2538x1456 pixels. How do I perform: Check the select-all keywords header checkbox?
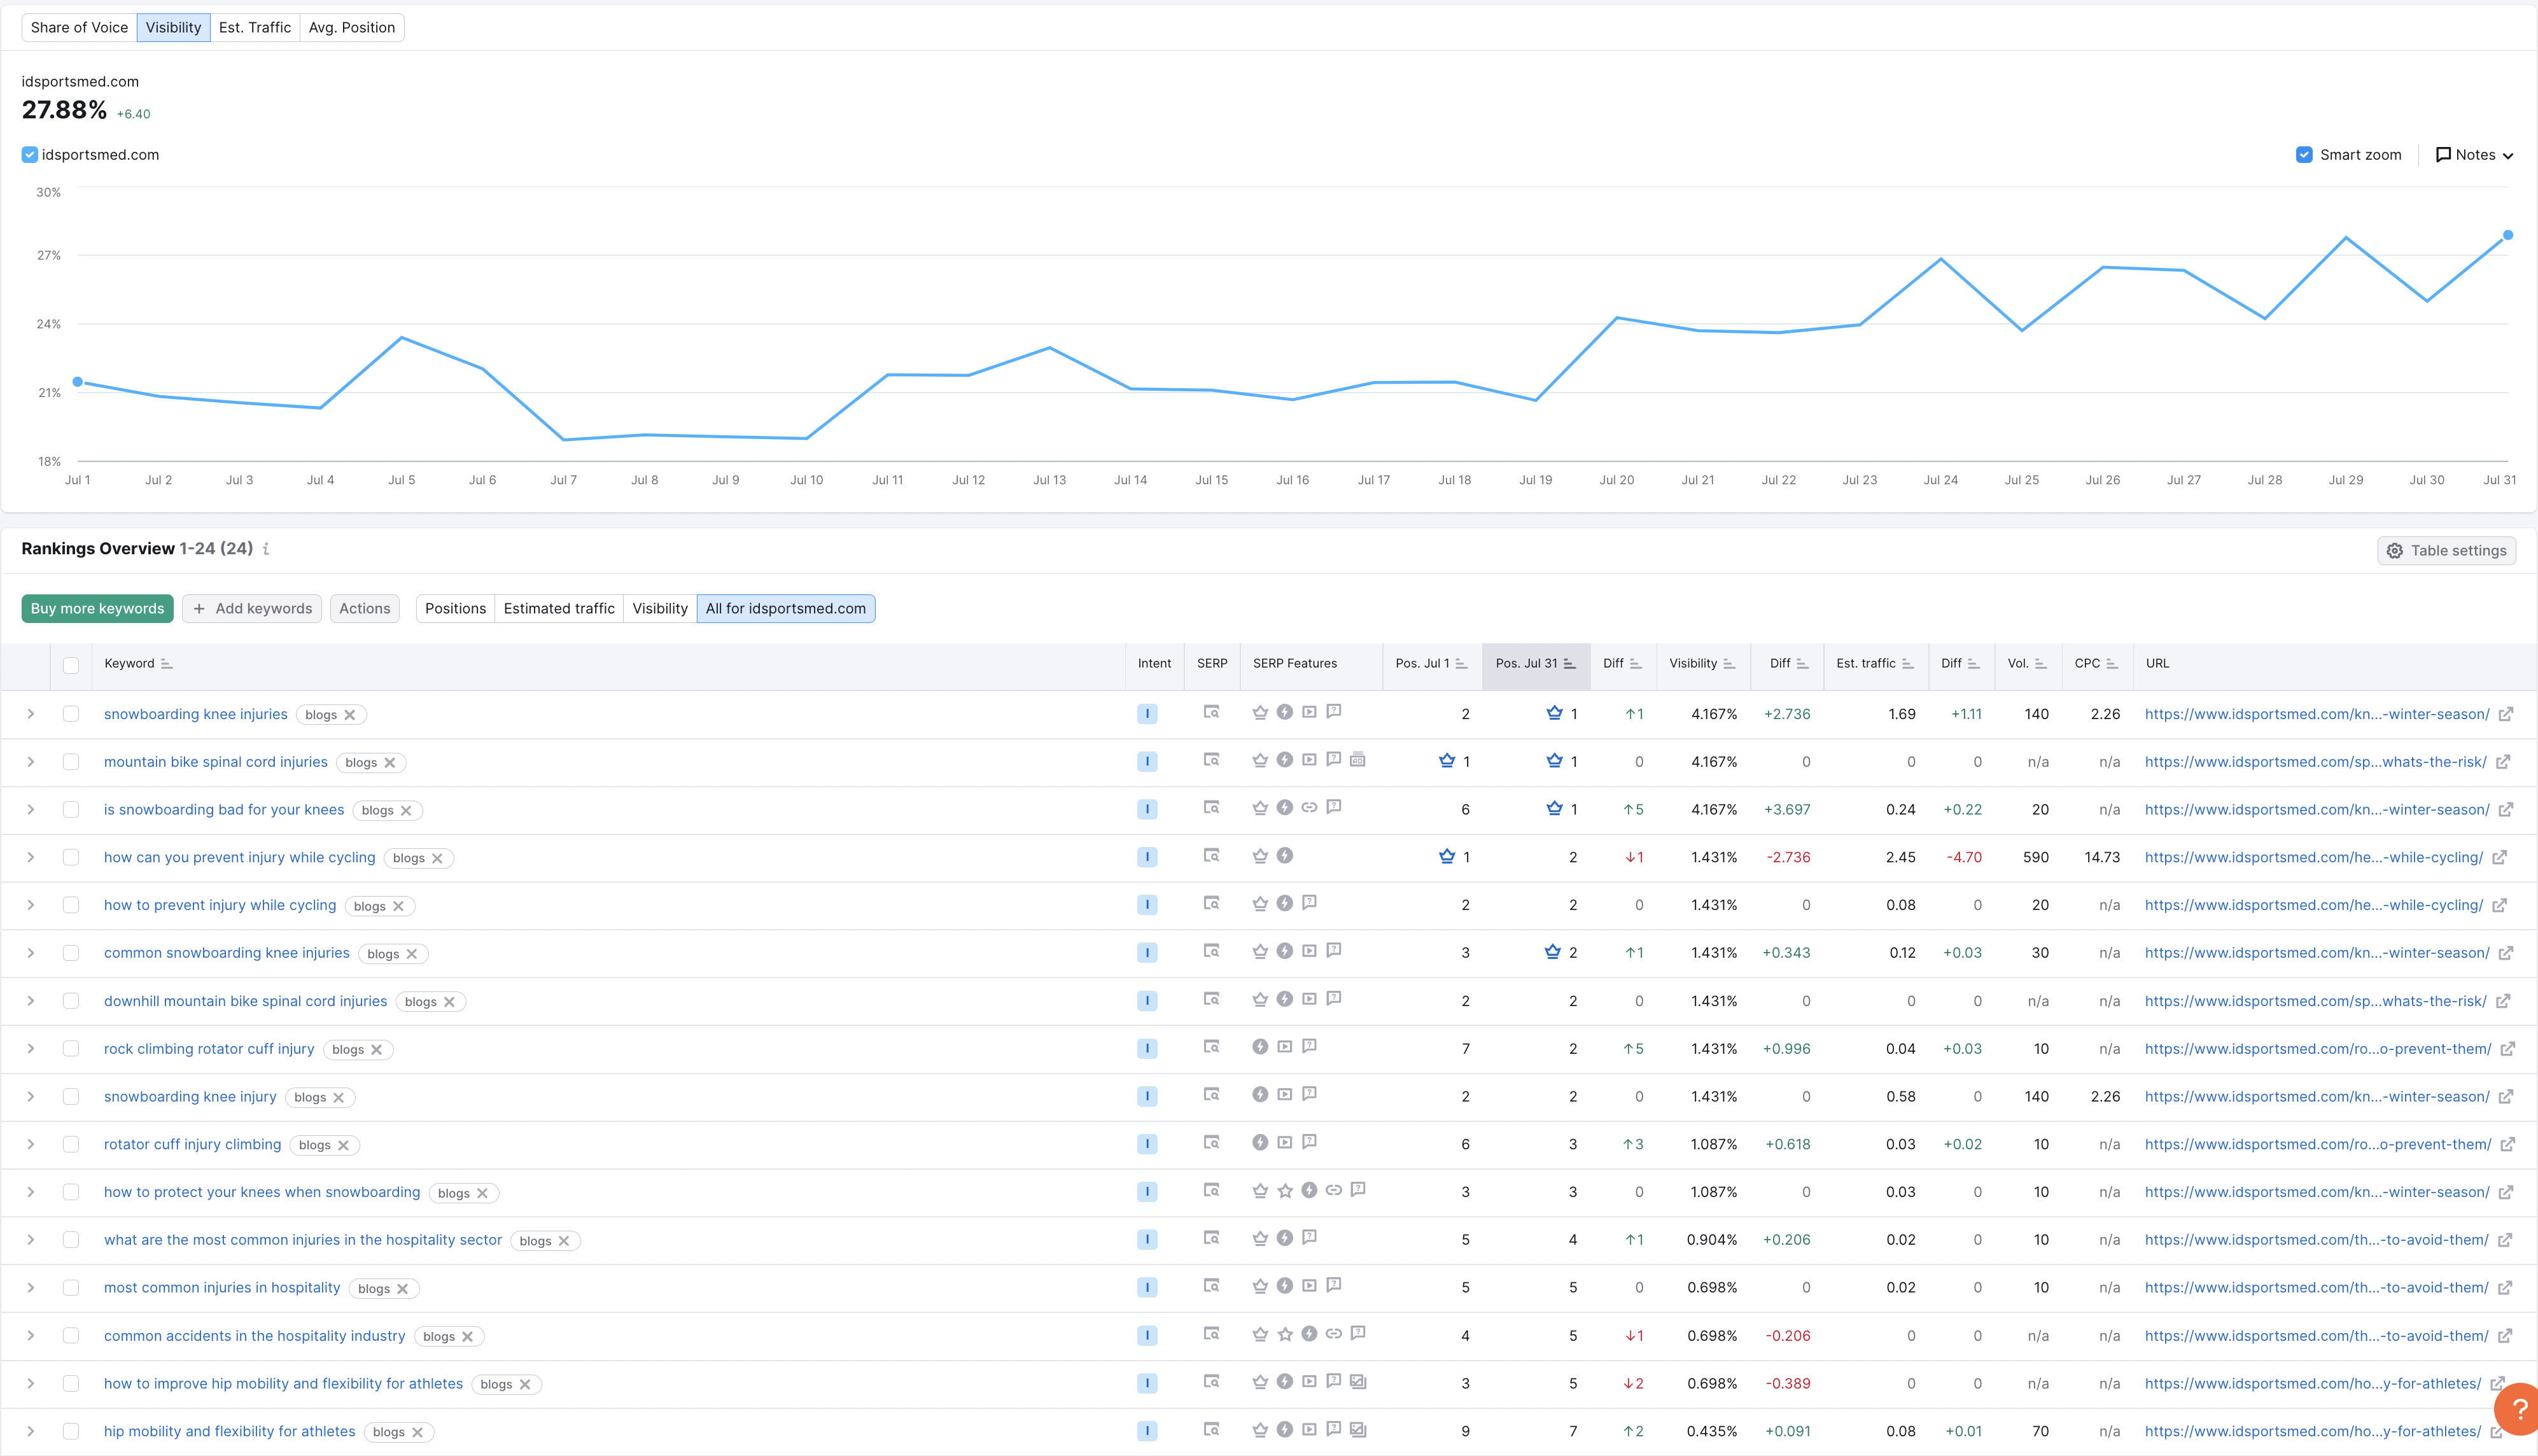point(71,665)
